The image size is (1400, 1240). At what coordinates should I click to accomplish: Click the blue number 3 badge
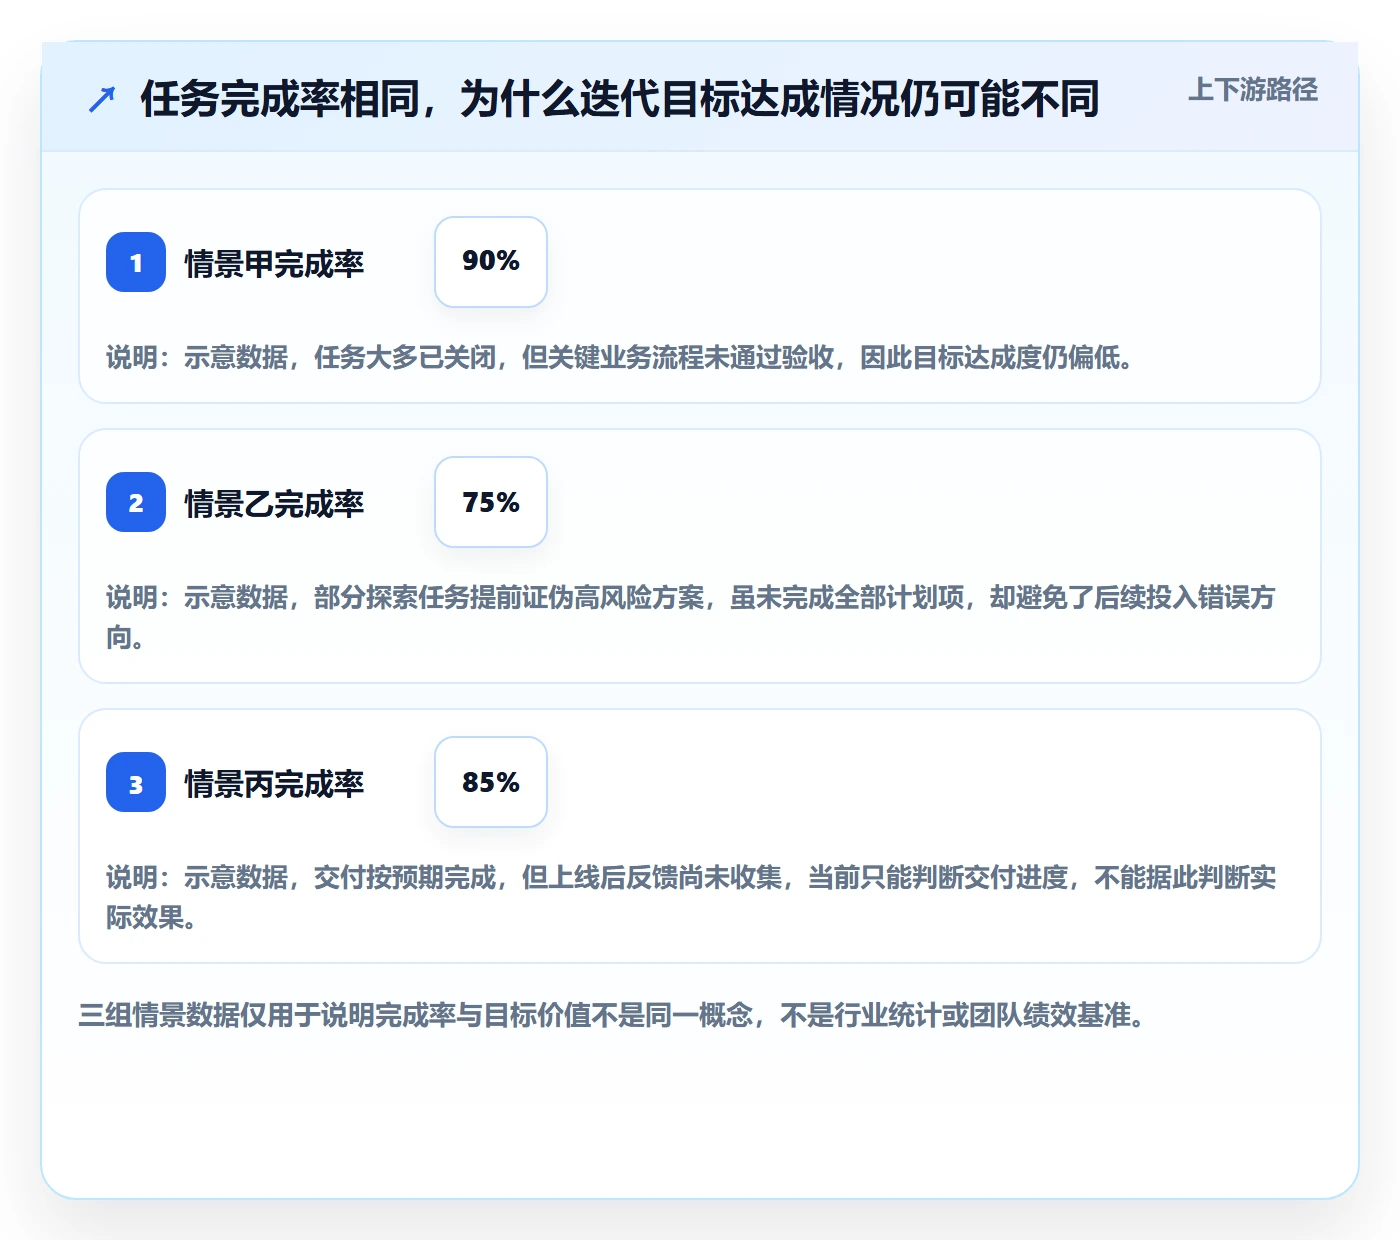point(136,782)
